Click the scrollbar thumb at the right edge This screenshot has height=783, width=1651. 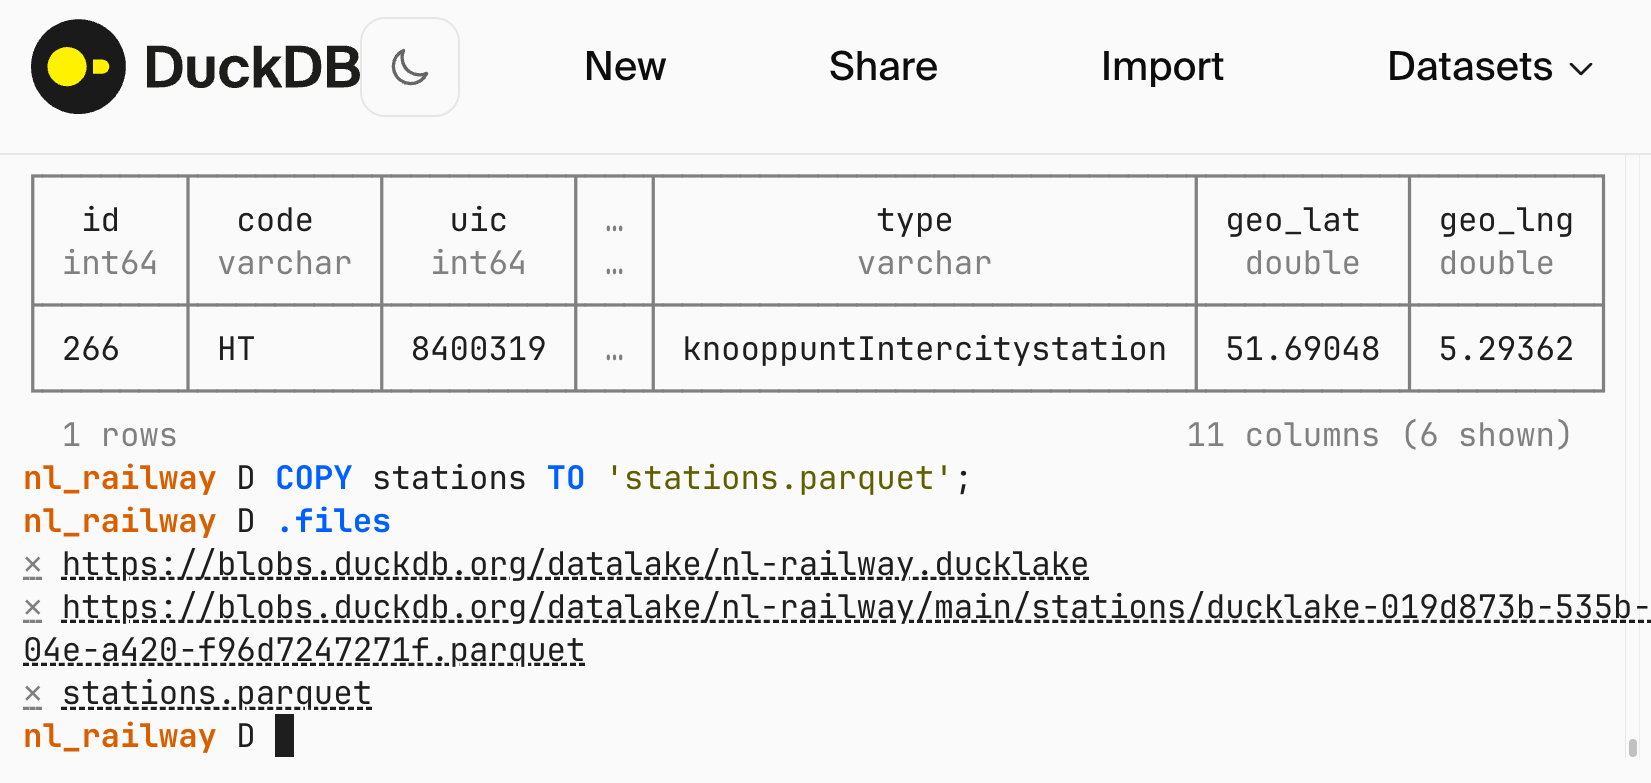pos(1632,748)
